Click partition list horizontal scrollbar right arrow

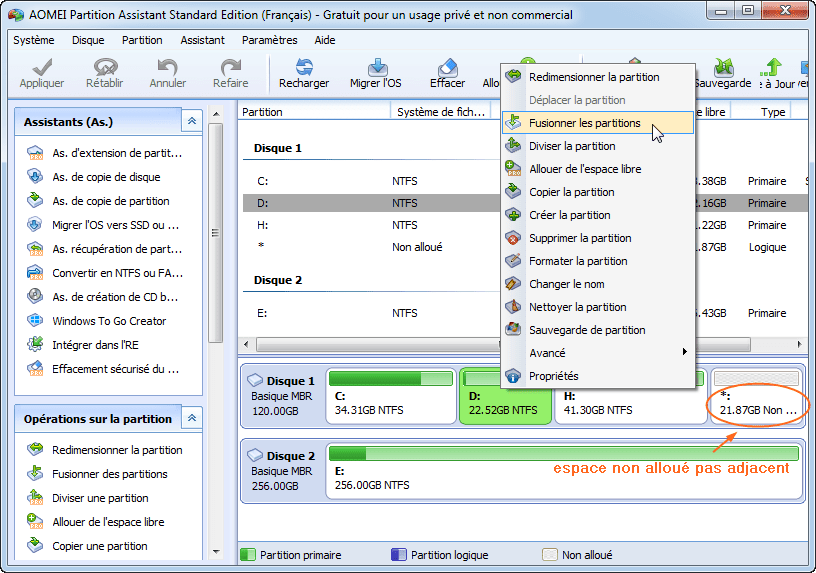point(799,344)
